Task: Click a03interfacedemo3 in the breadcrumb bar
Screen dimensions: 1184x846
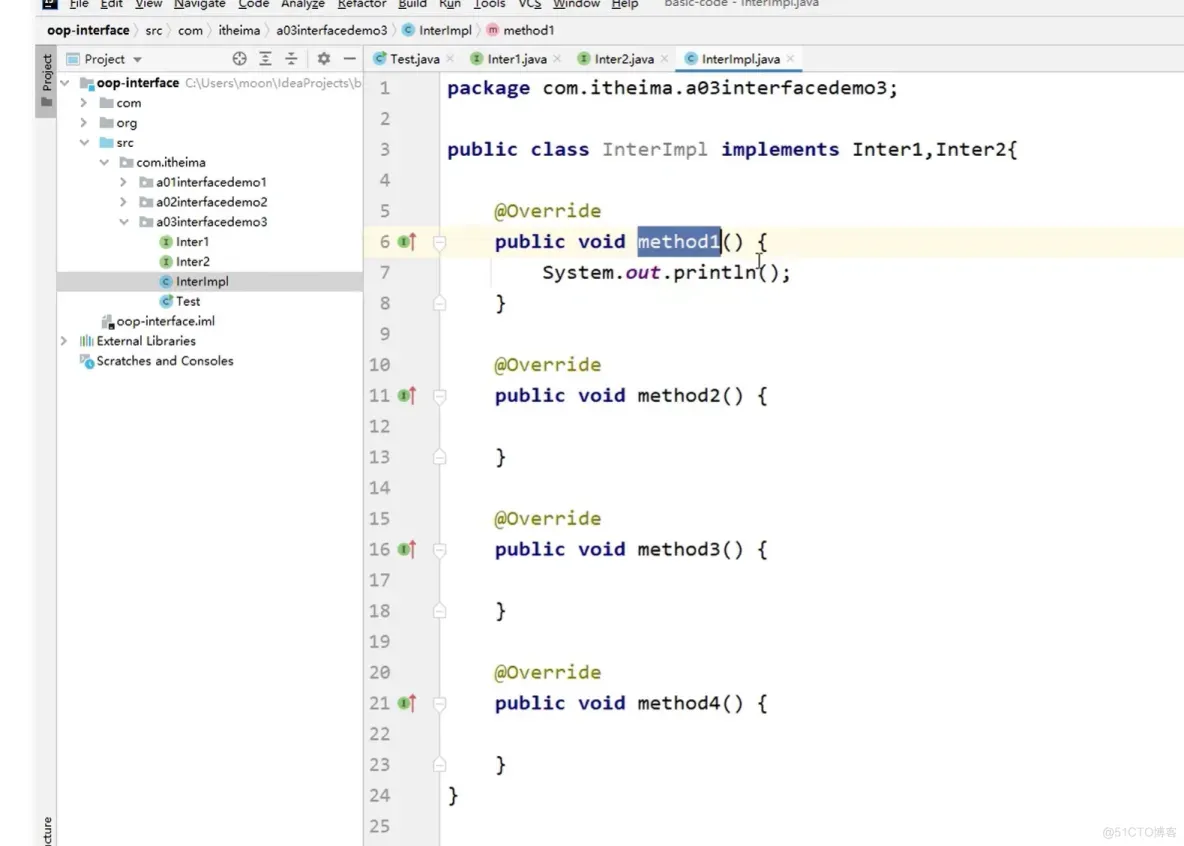Action: 331,31
